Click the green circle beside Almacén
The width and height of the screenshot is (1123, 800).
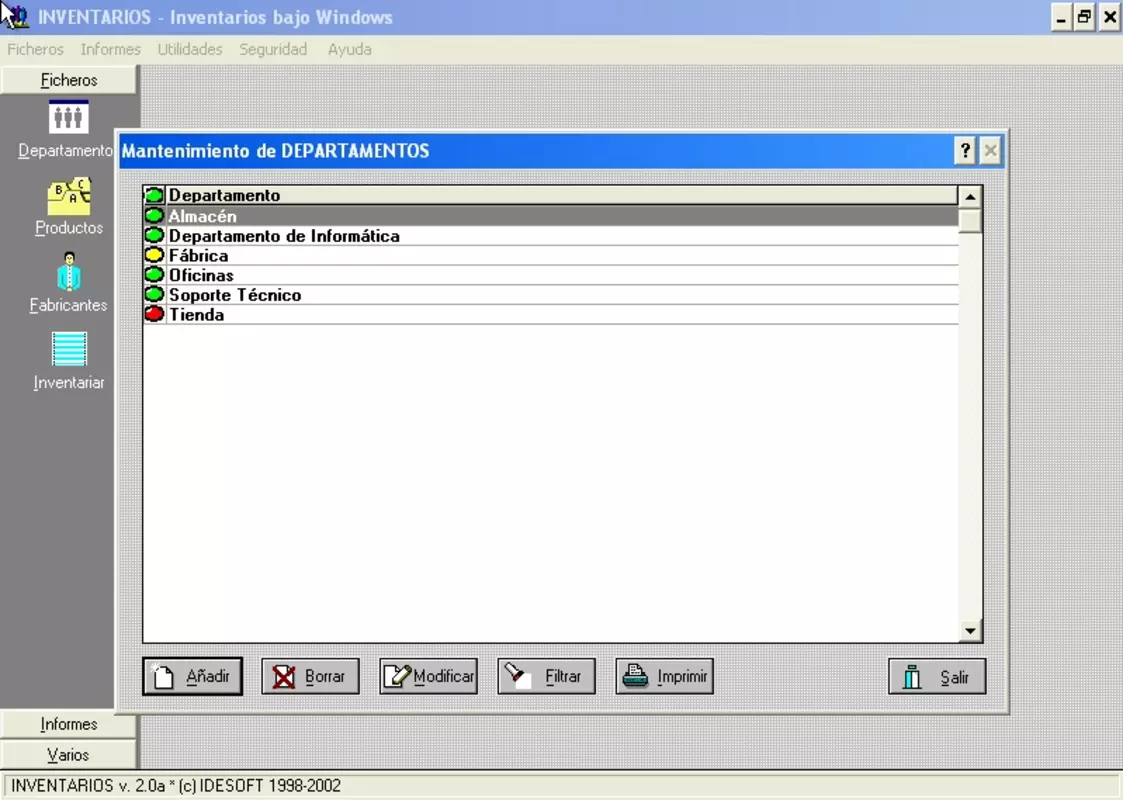click(x=154, y=216)
